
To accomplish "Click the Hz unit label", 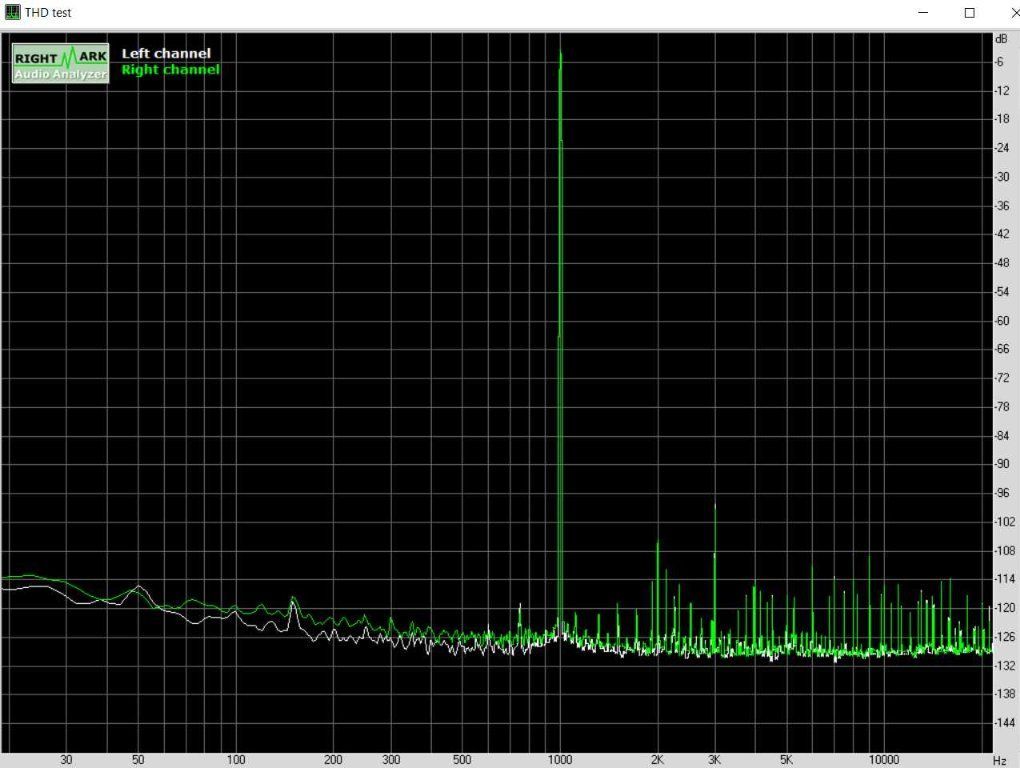I will (x=1000, y=760).
